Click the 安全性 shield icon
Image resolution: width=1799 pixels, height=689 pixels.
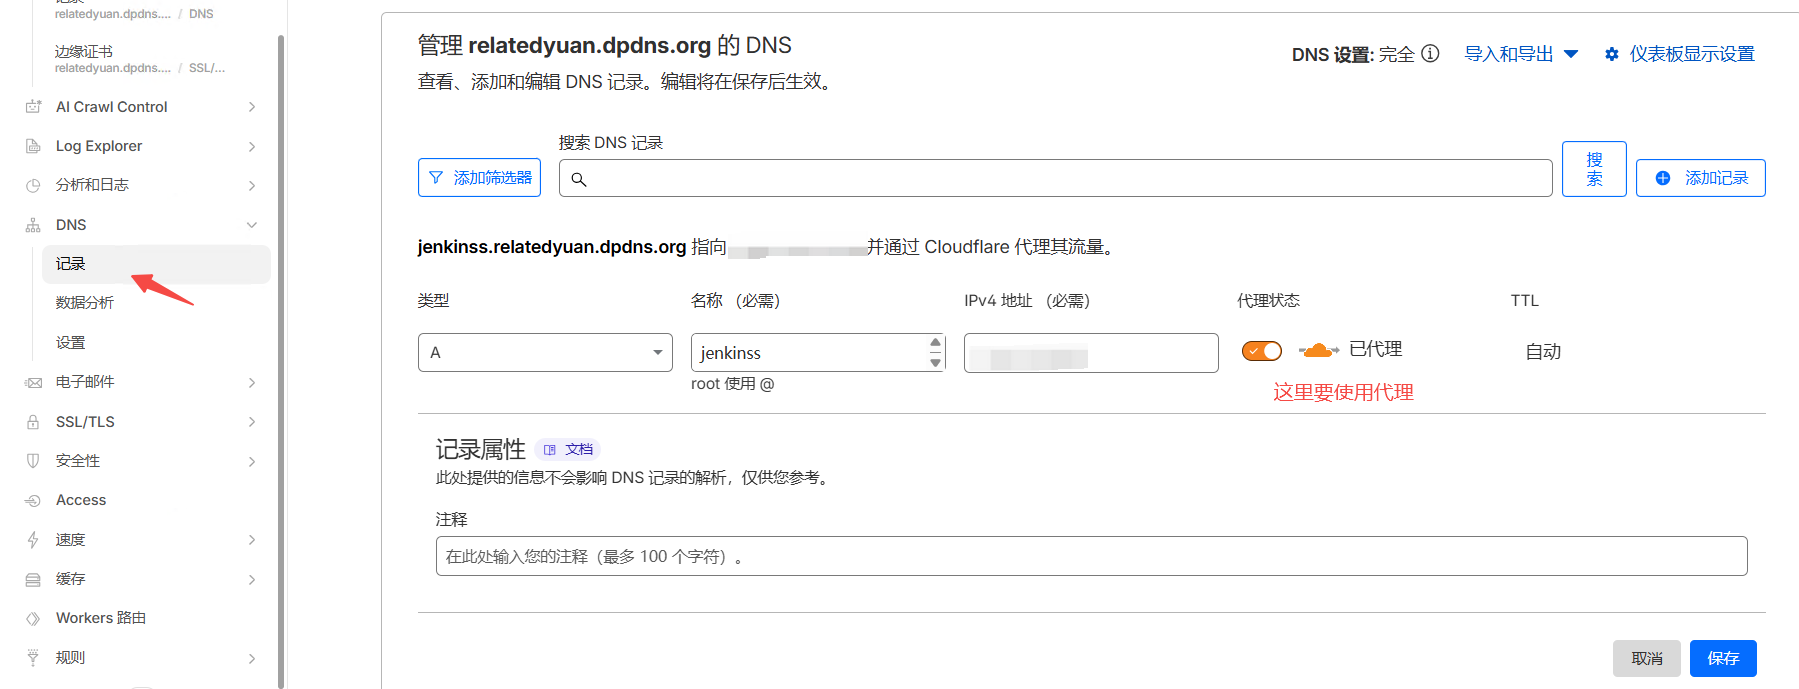33,461
